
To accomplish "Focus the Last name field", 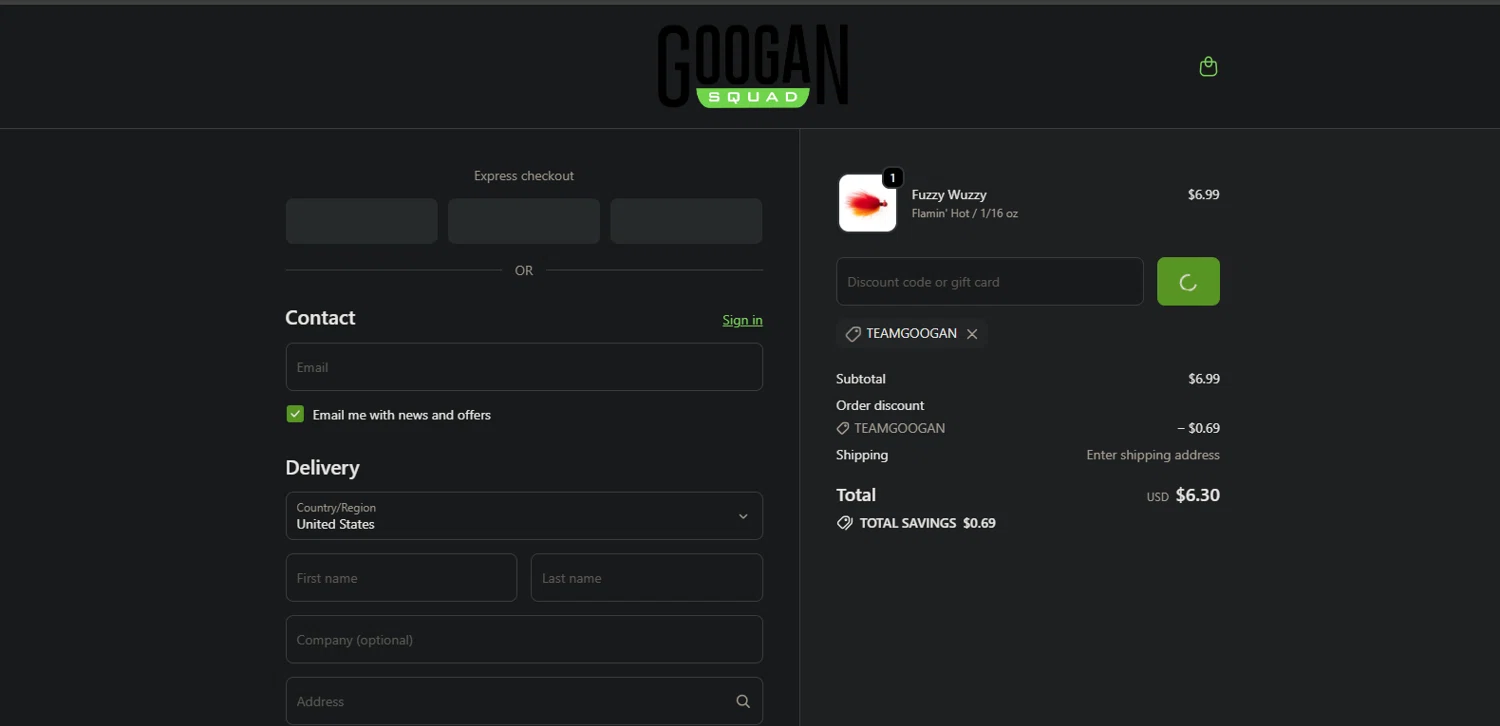I will 647,578.
